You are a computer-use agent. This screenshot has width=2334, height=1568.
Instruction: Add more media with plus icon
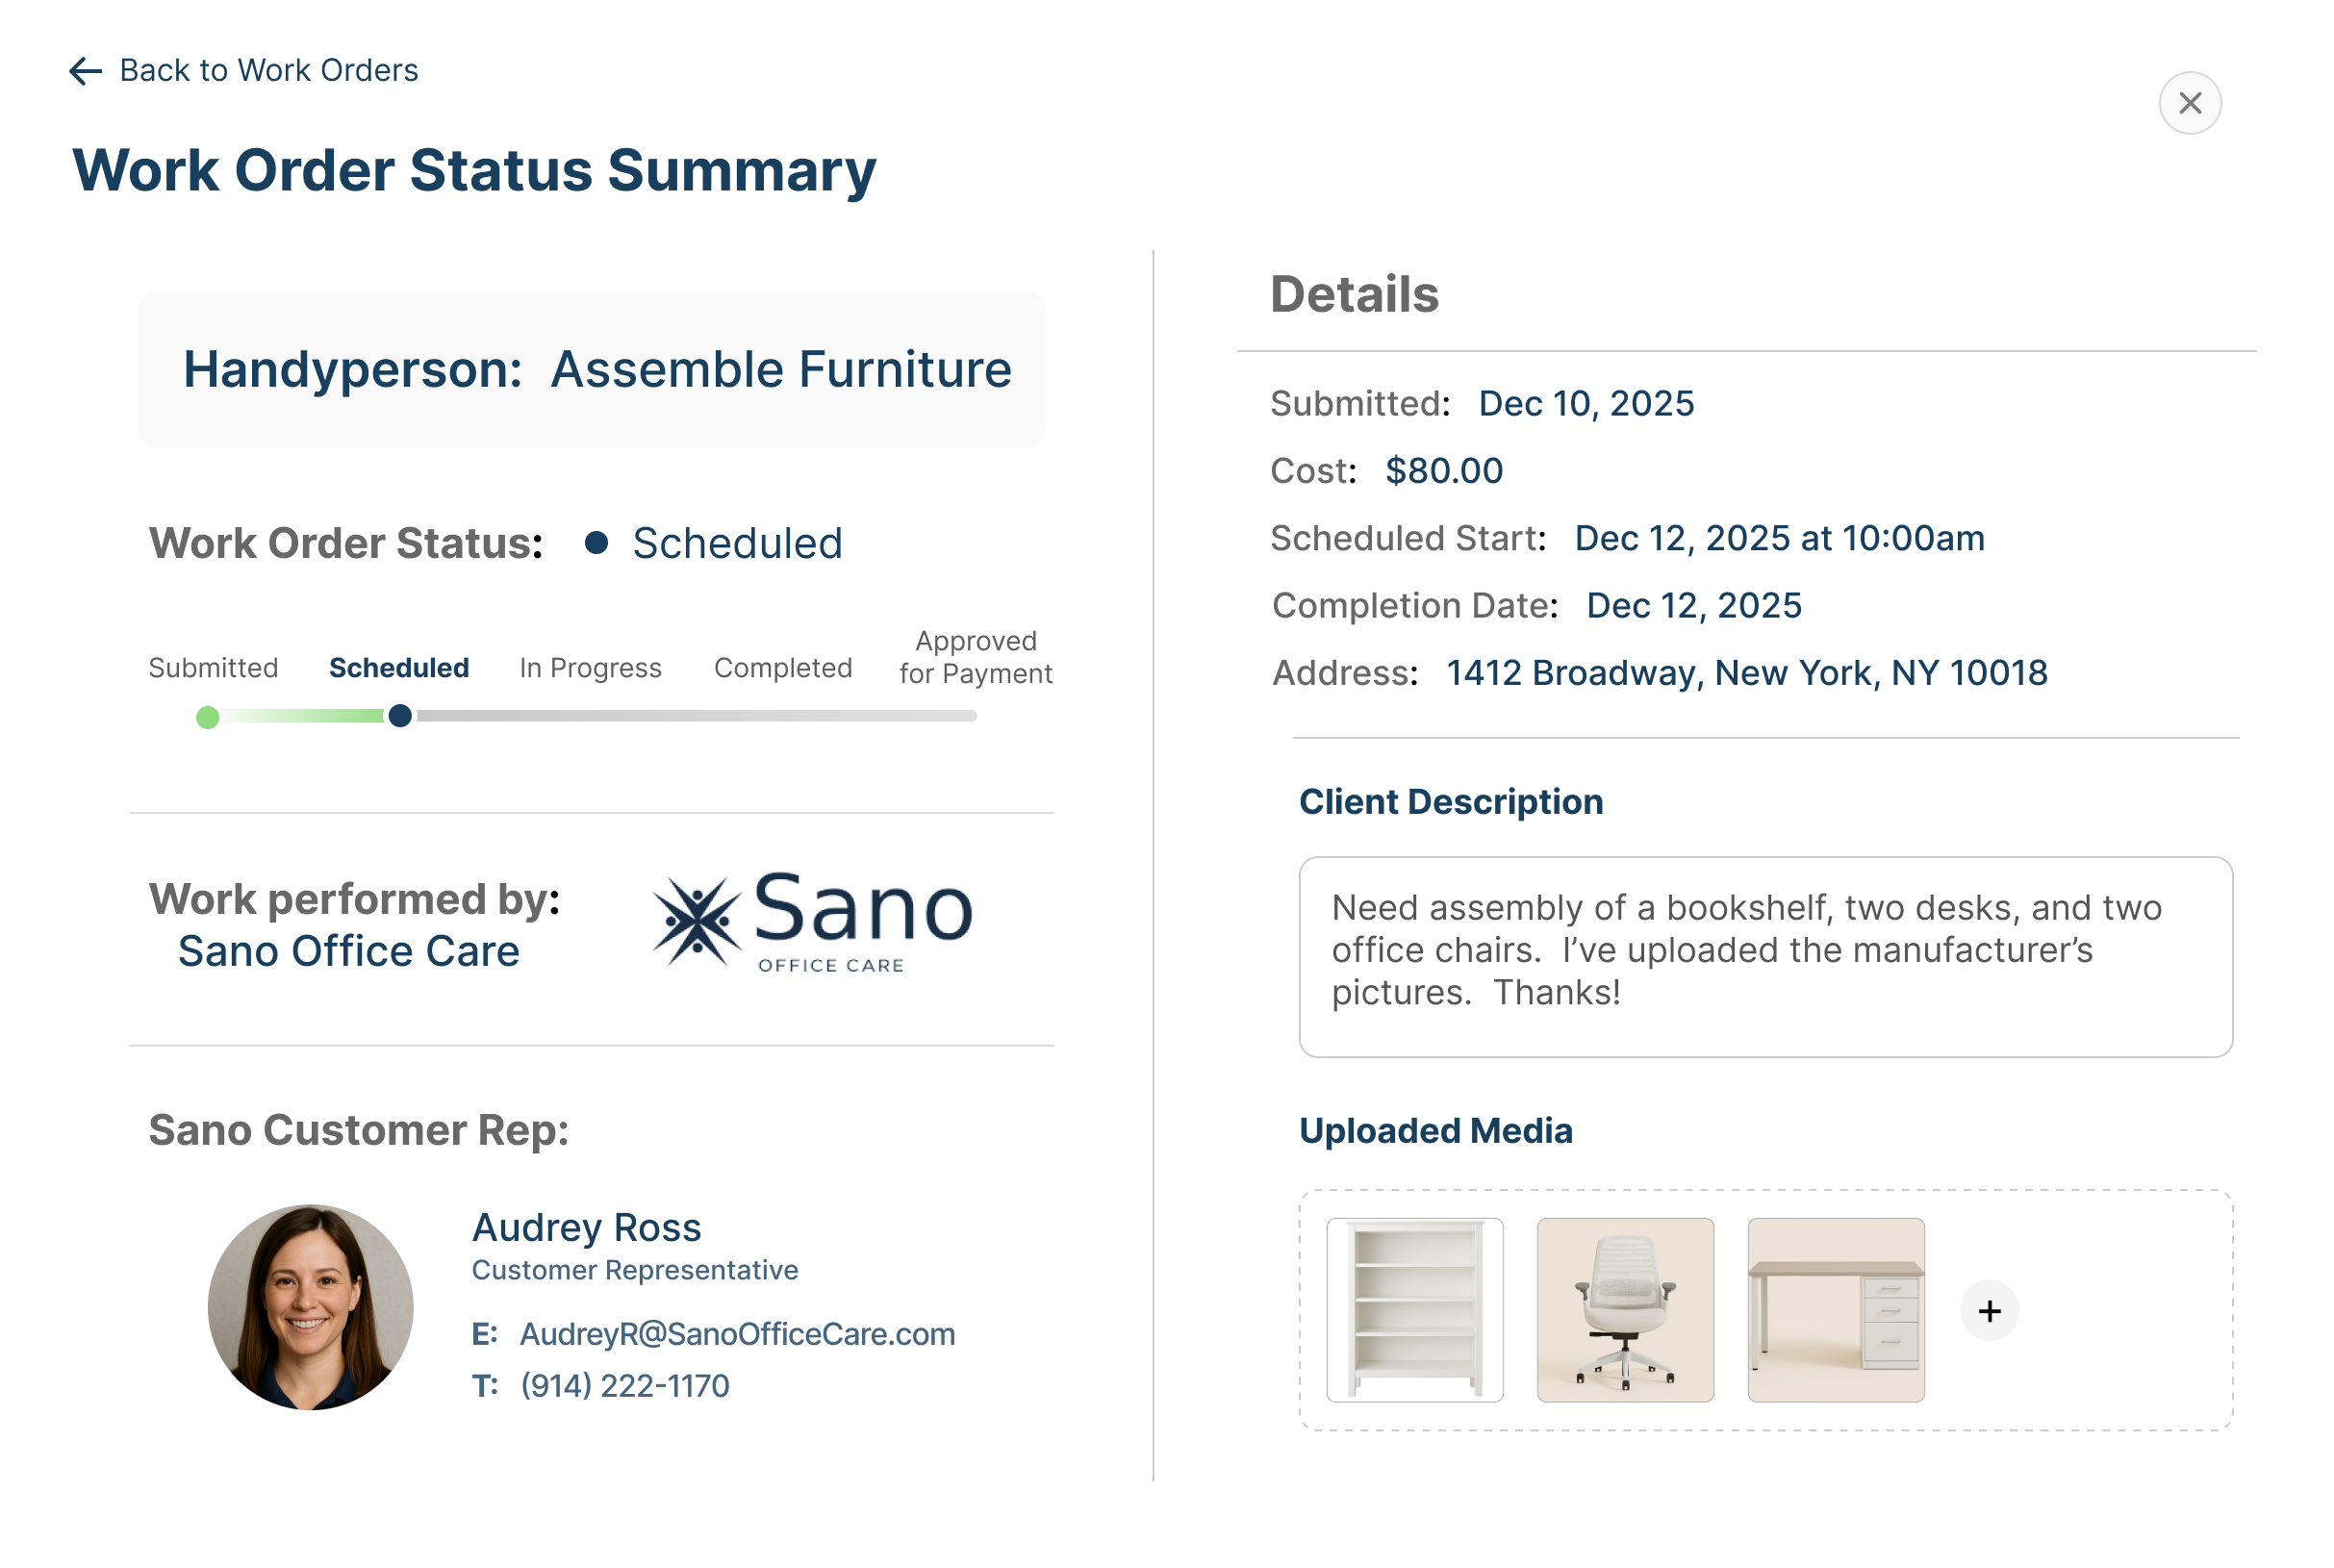(x=1988, y=1310)
